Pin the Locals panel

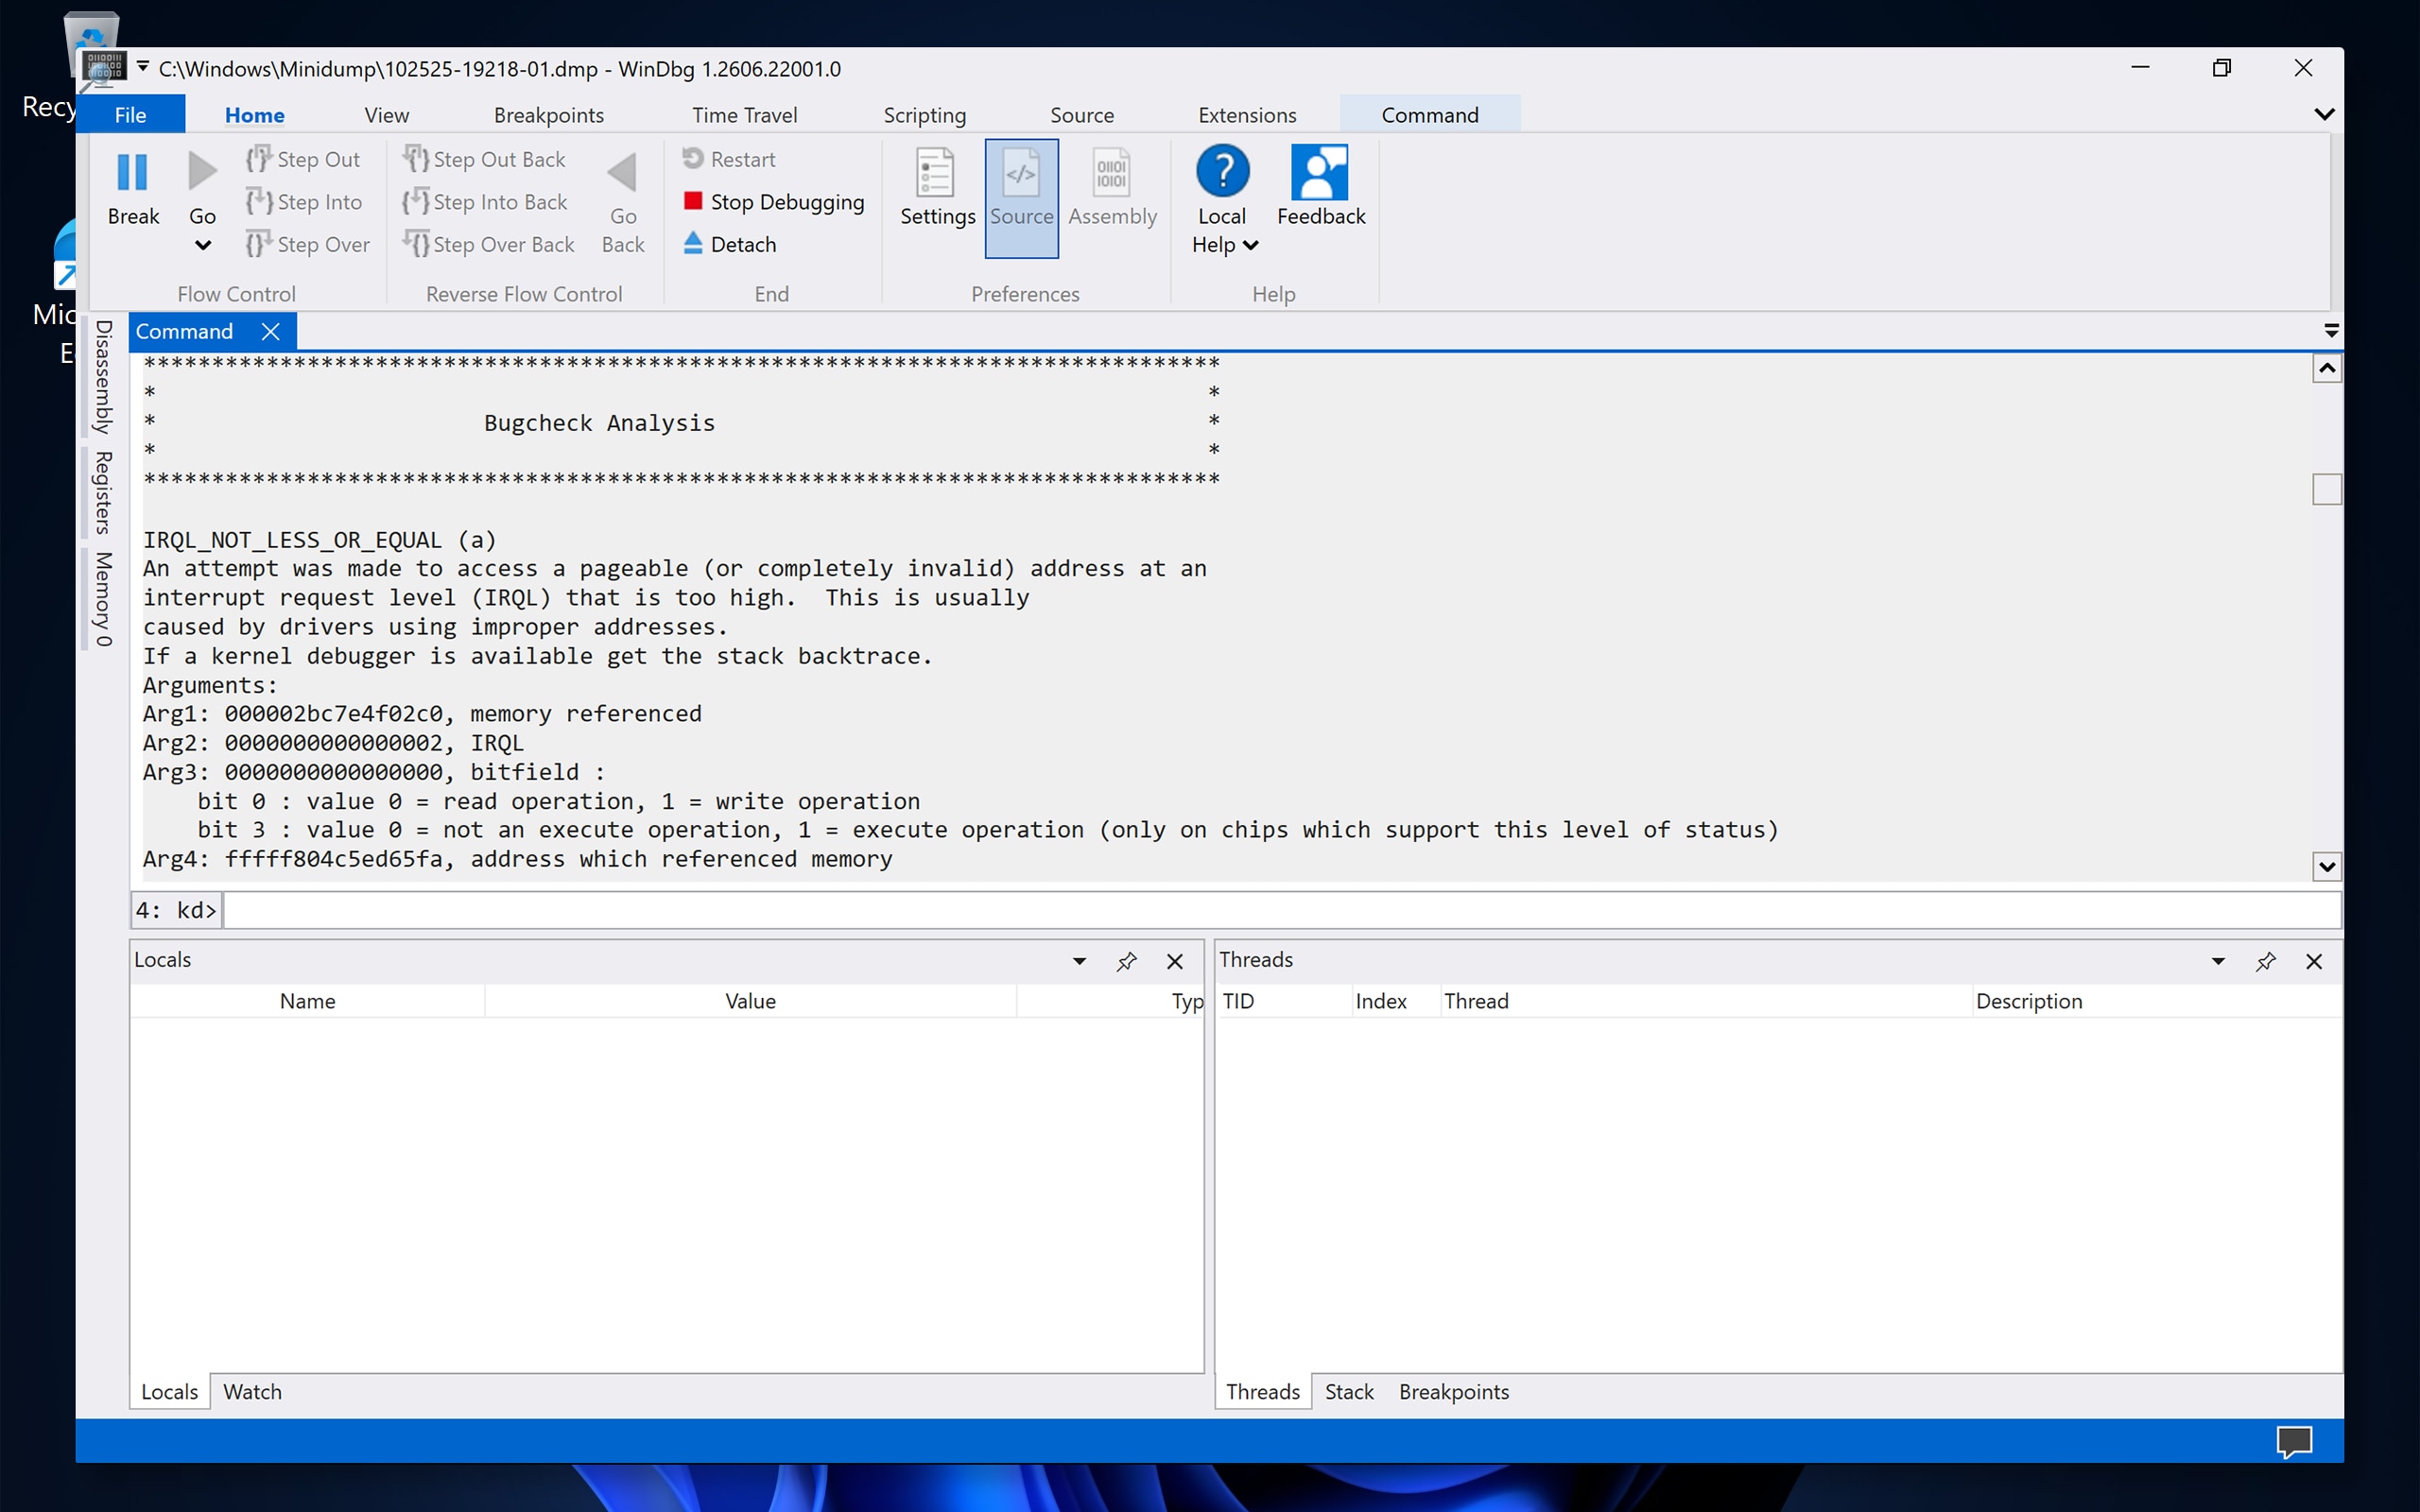click(x=1126, y=961)
